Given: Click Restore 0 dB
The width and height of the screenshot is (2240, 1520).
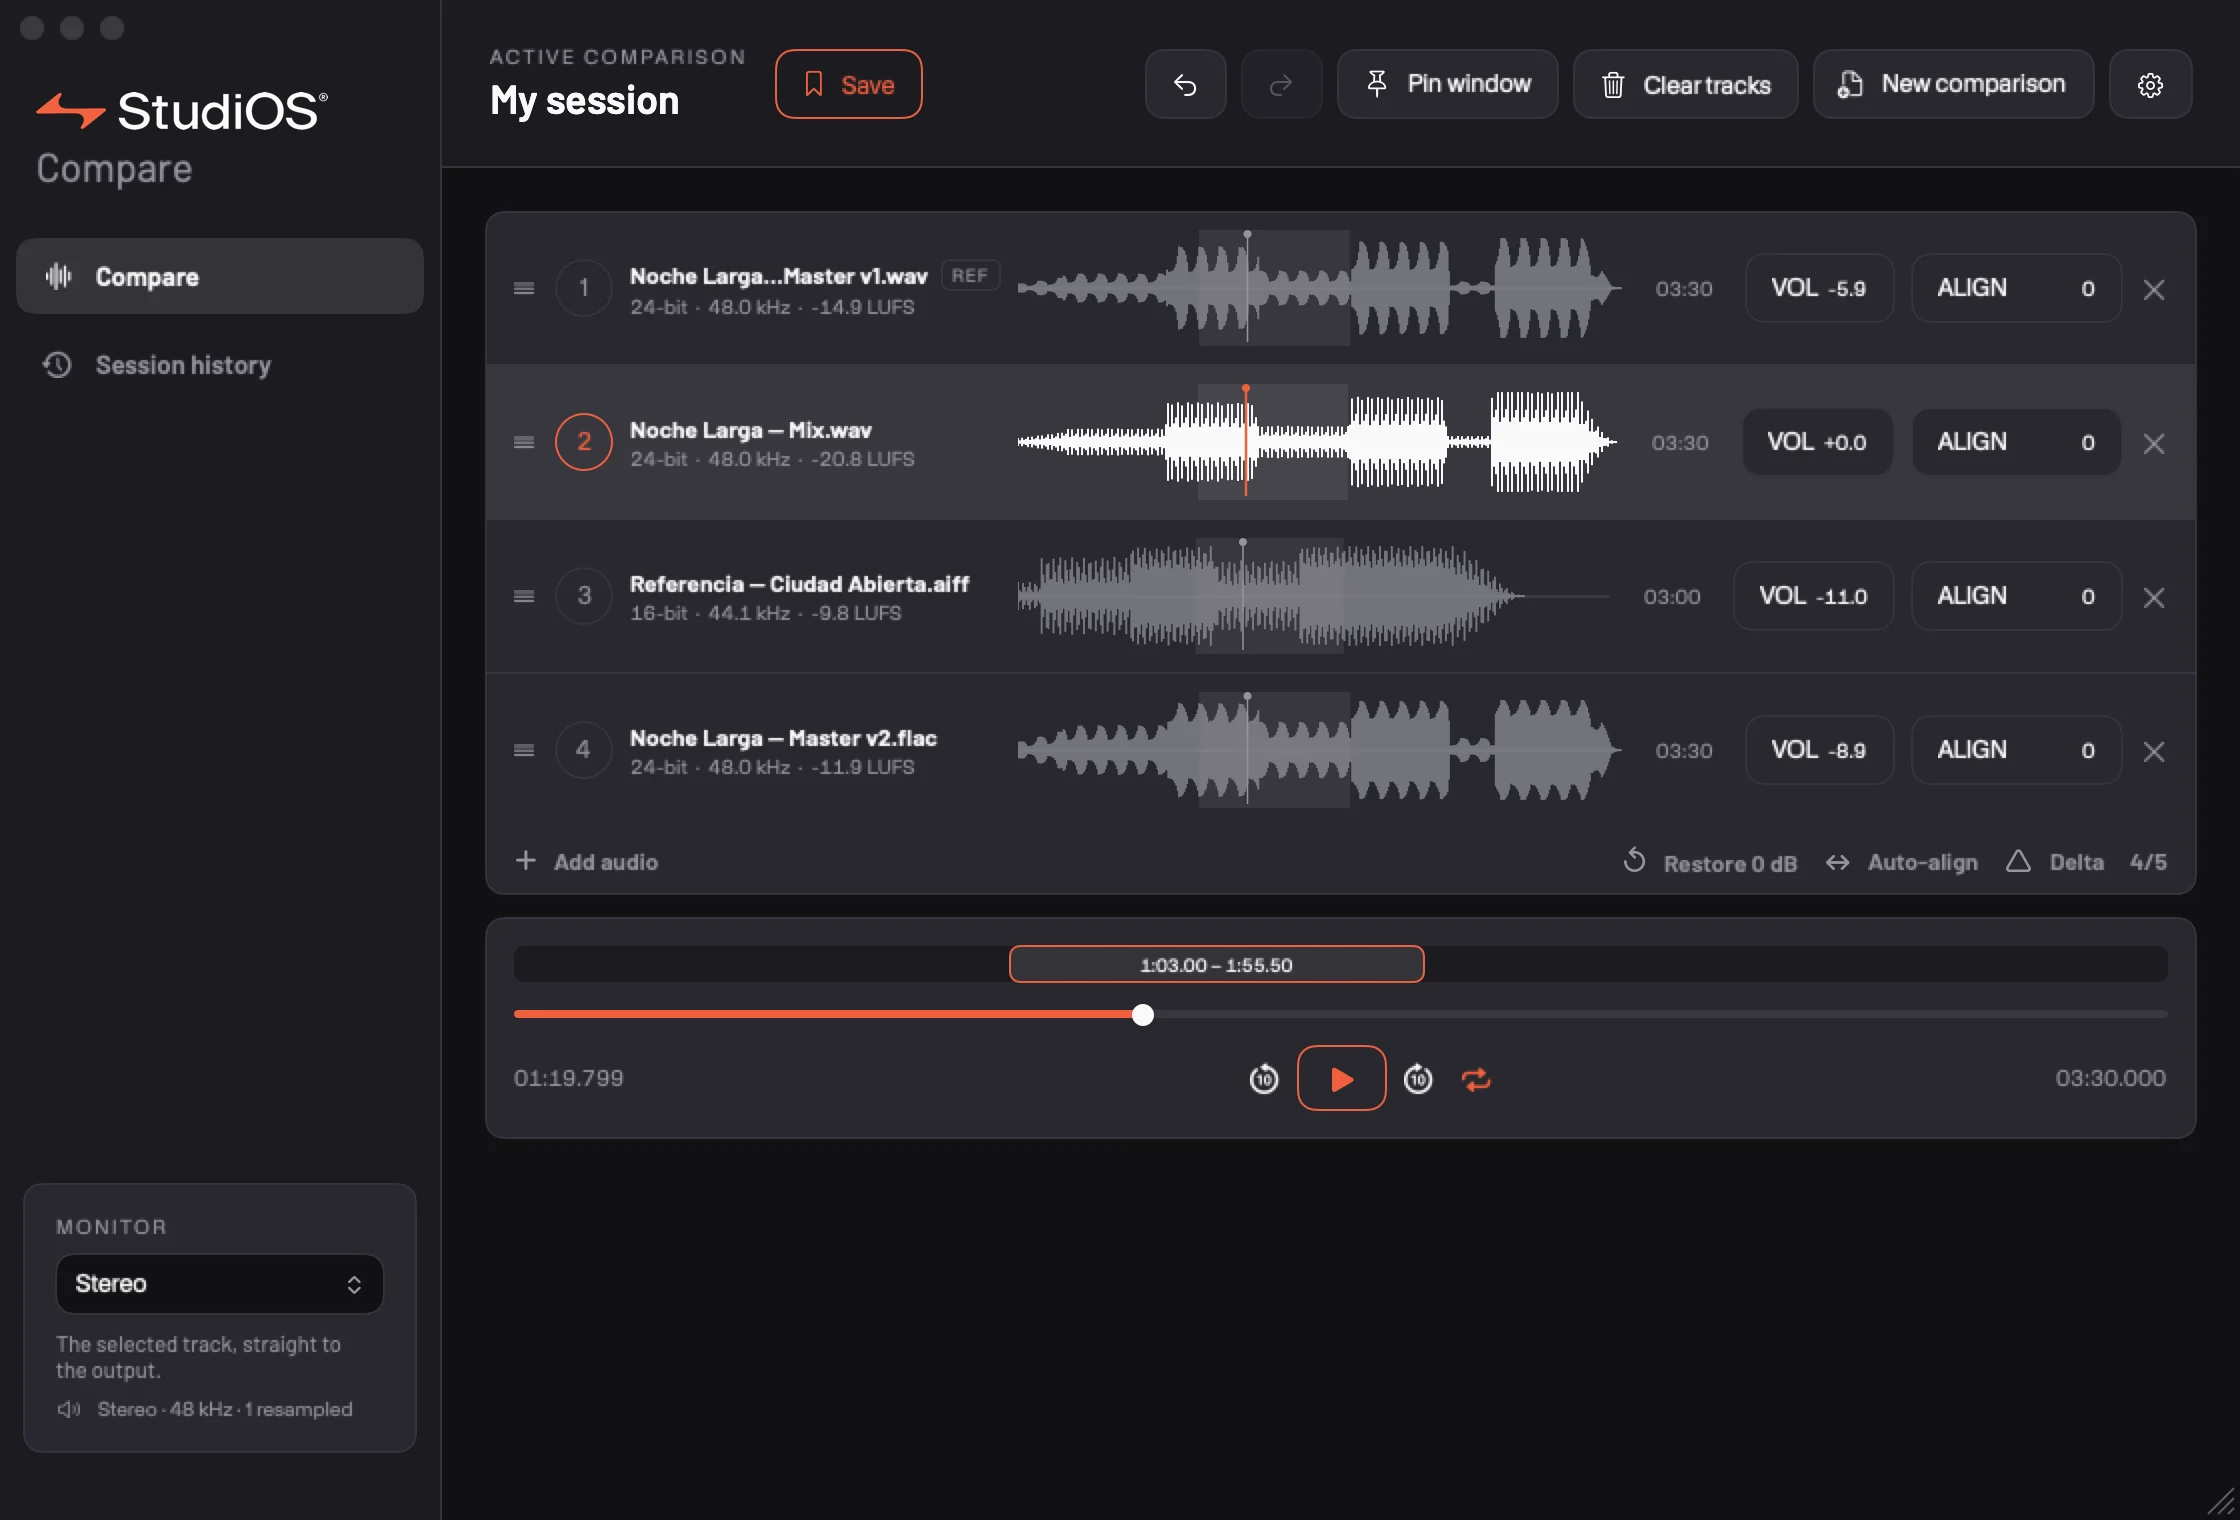Looking at the screenshot, I should click(1710, 862).
